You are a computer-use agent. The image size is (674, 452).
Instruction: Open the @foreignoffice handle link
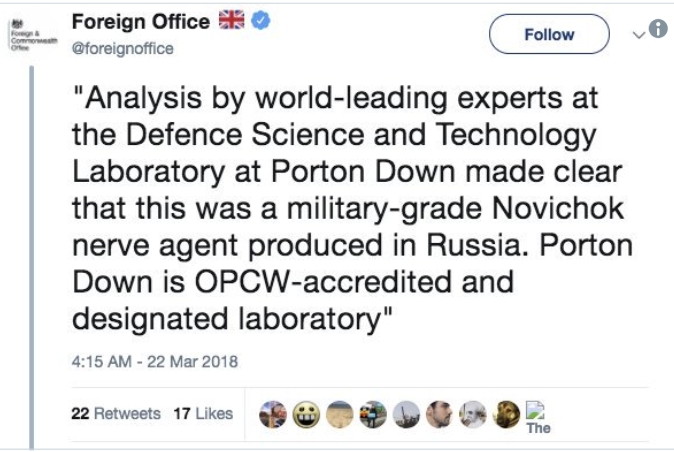123,48
